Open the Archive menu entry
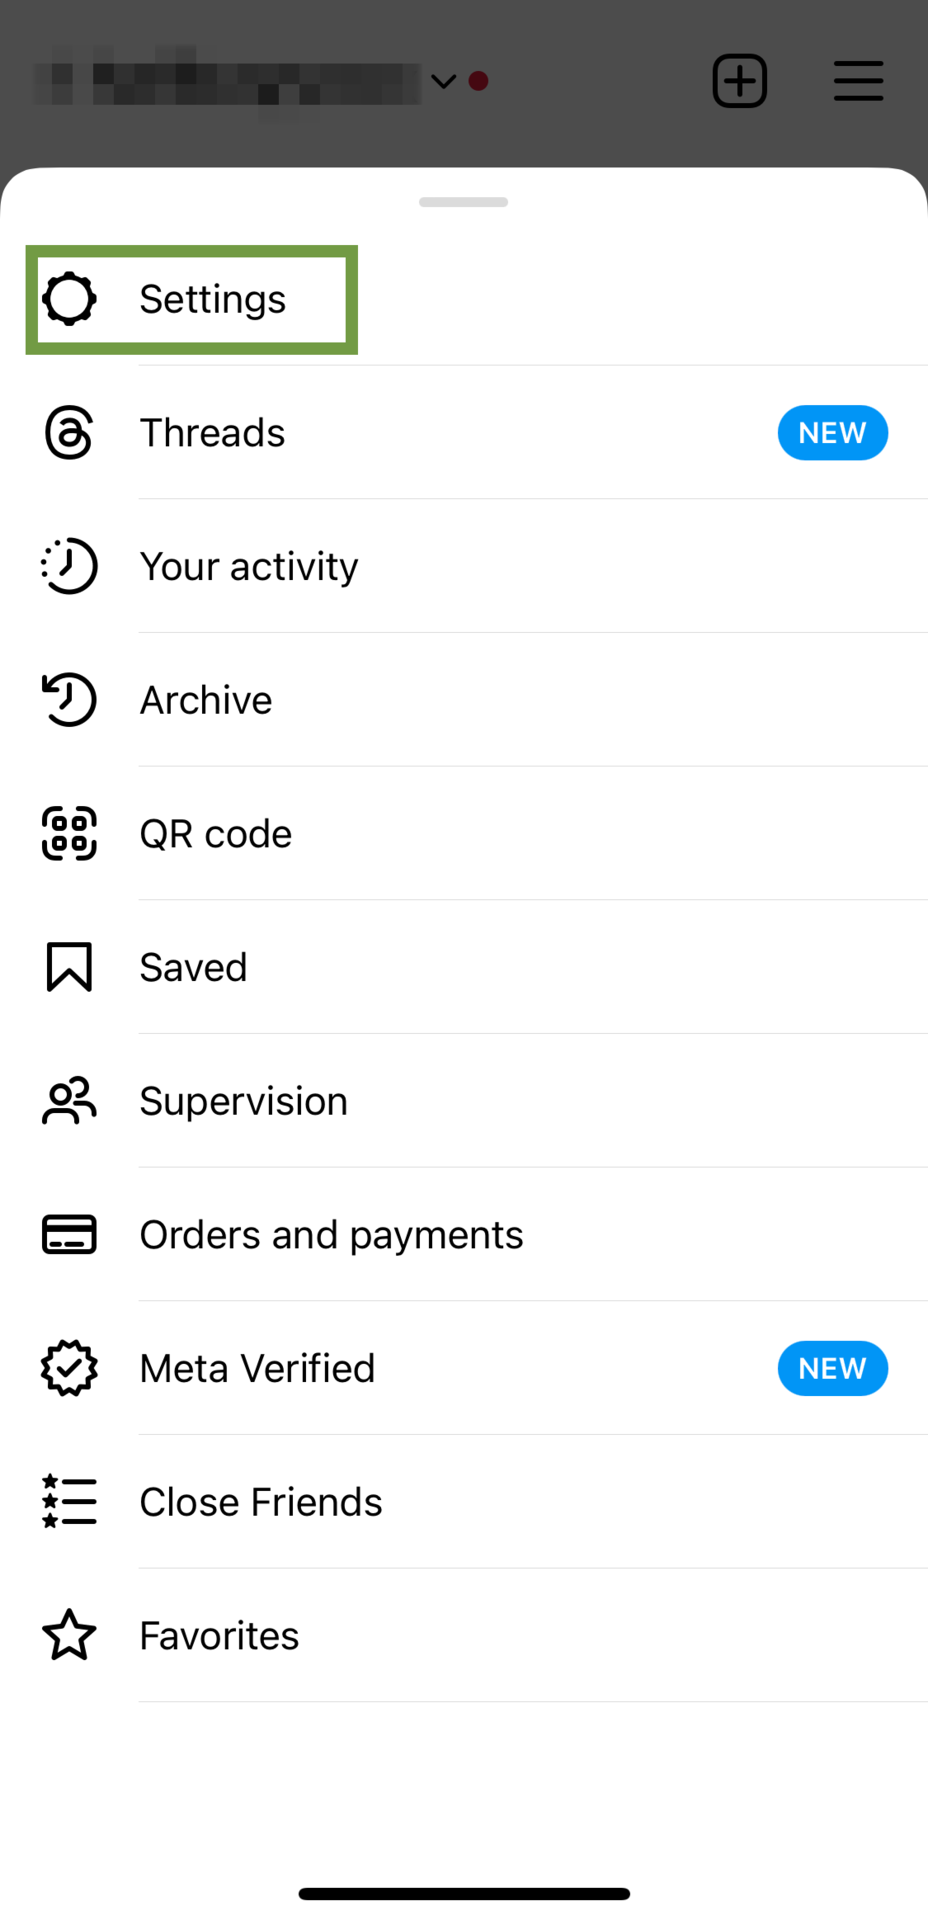Viewport: 928px width, 1920px height. click(x=206, y=700)
